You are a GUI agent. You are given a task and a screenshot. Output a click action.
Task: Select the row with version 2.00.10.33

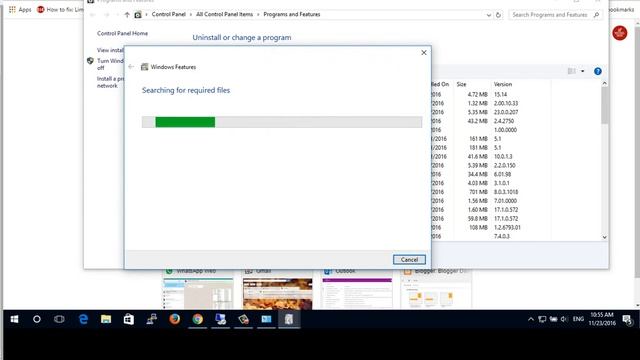(x=506, y=103)
